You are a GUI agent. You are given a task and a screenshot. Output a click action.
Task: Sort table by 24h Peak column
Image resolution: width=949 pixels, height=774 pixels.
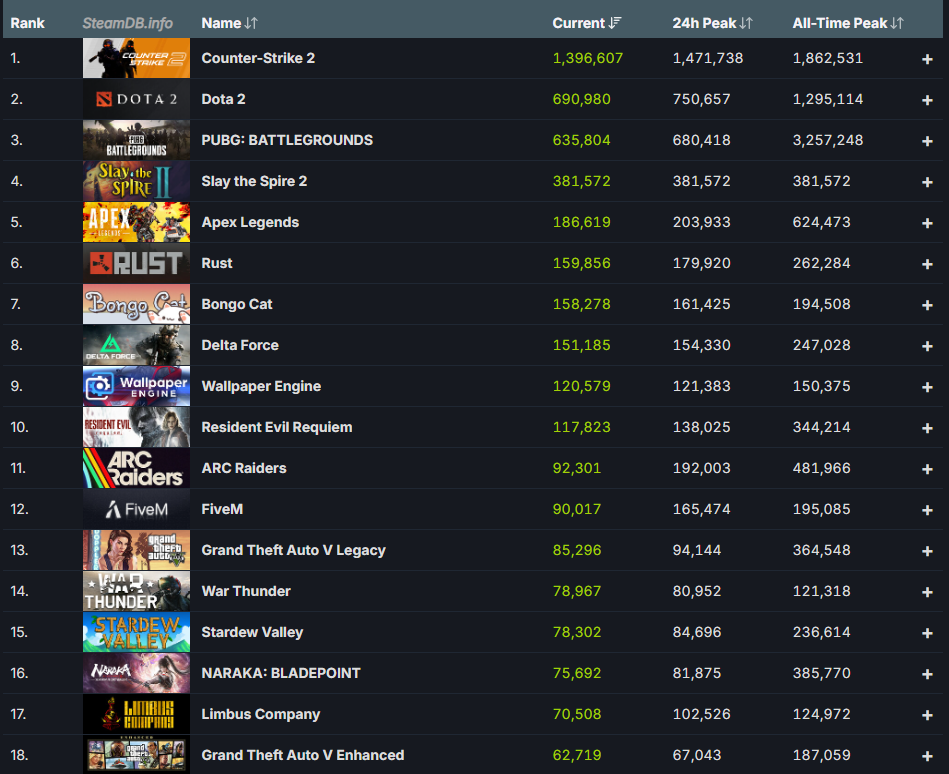(x=712, y=23)
